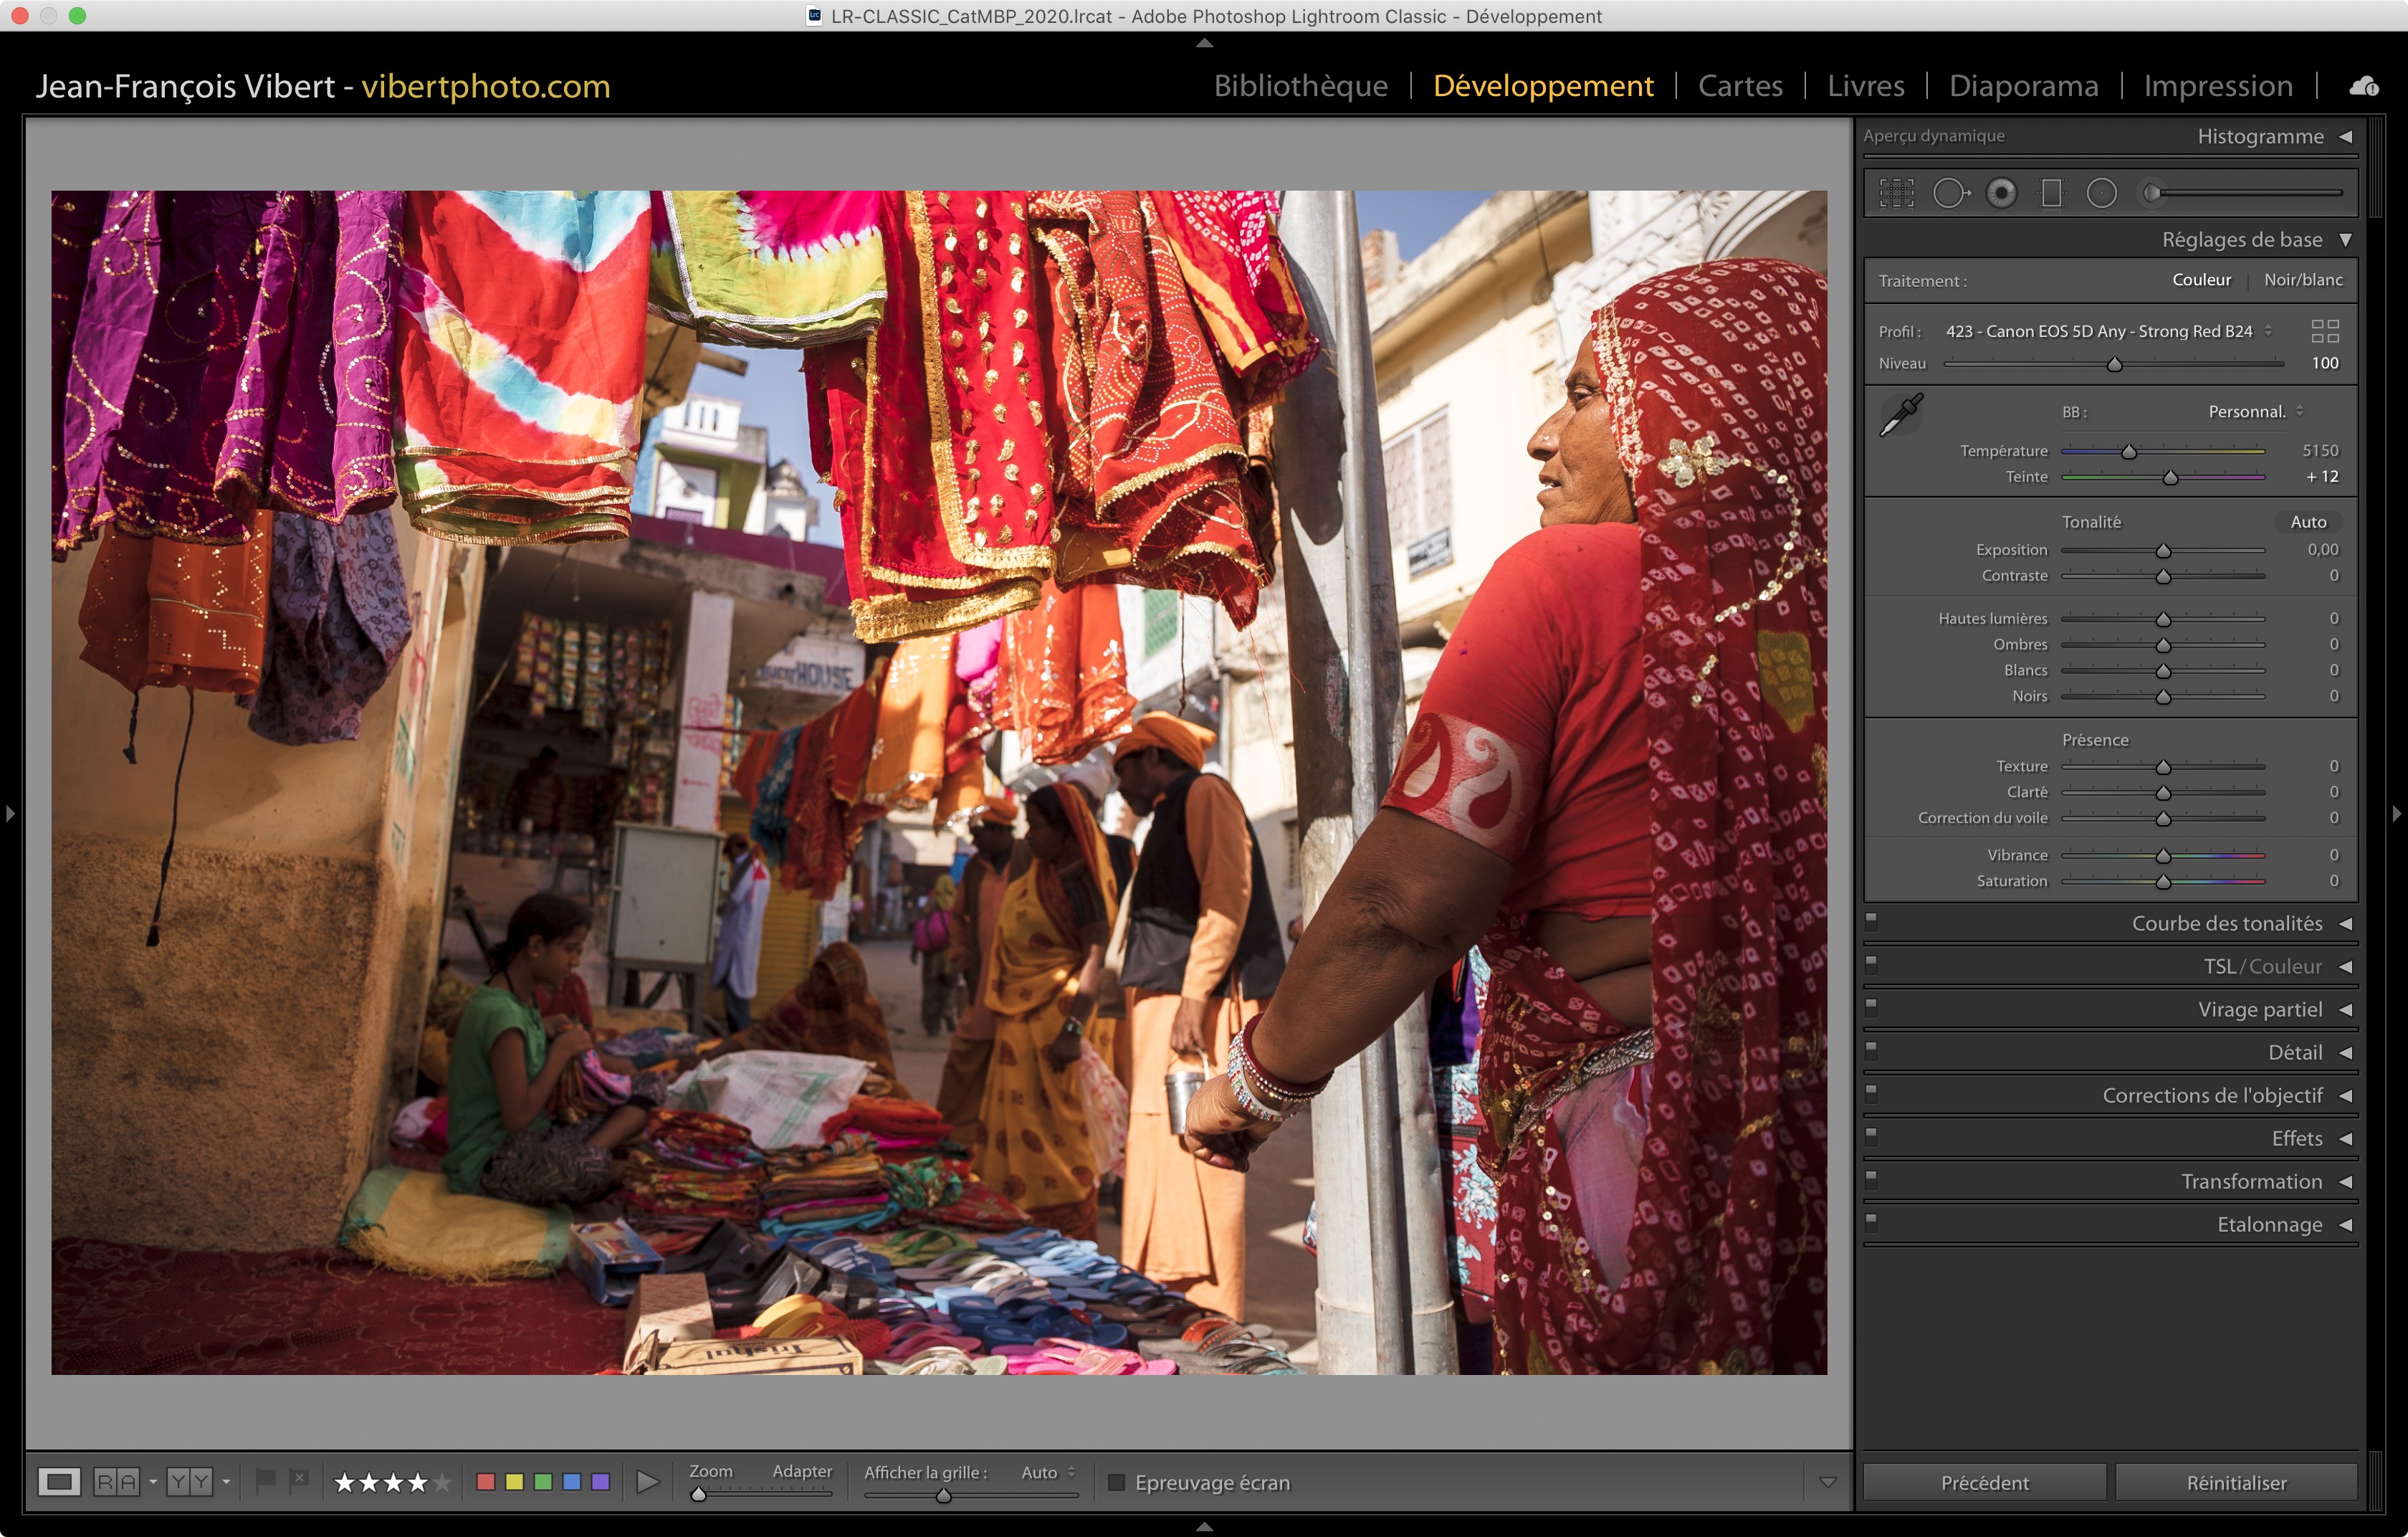Switch to the Bibliothèque module
Image resolution: width=2408 pixels, height=1537 pixels.
tap(1300, 86)
